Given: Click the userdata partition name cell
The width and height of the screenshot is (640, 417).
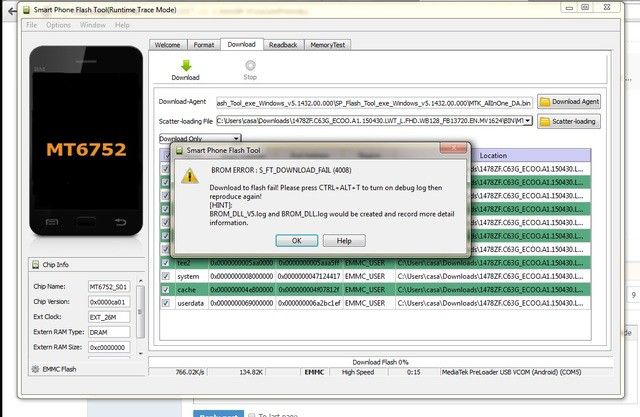Looking at the screenshot, I should pos(192,303).
